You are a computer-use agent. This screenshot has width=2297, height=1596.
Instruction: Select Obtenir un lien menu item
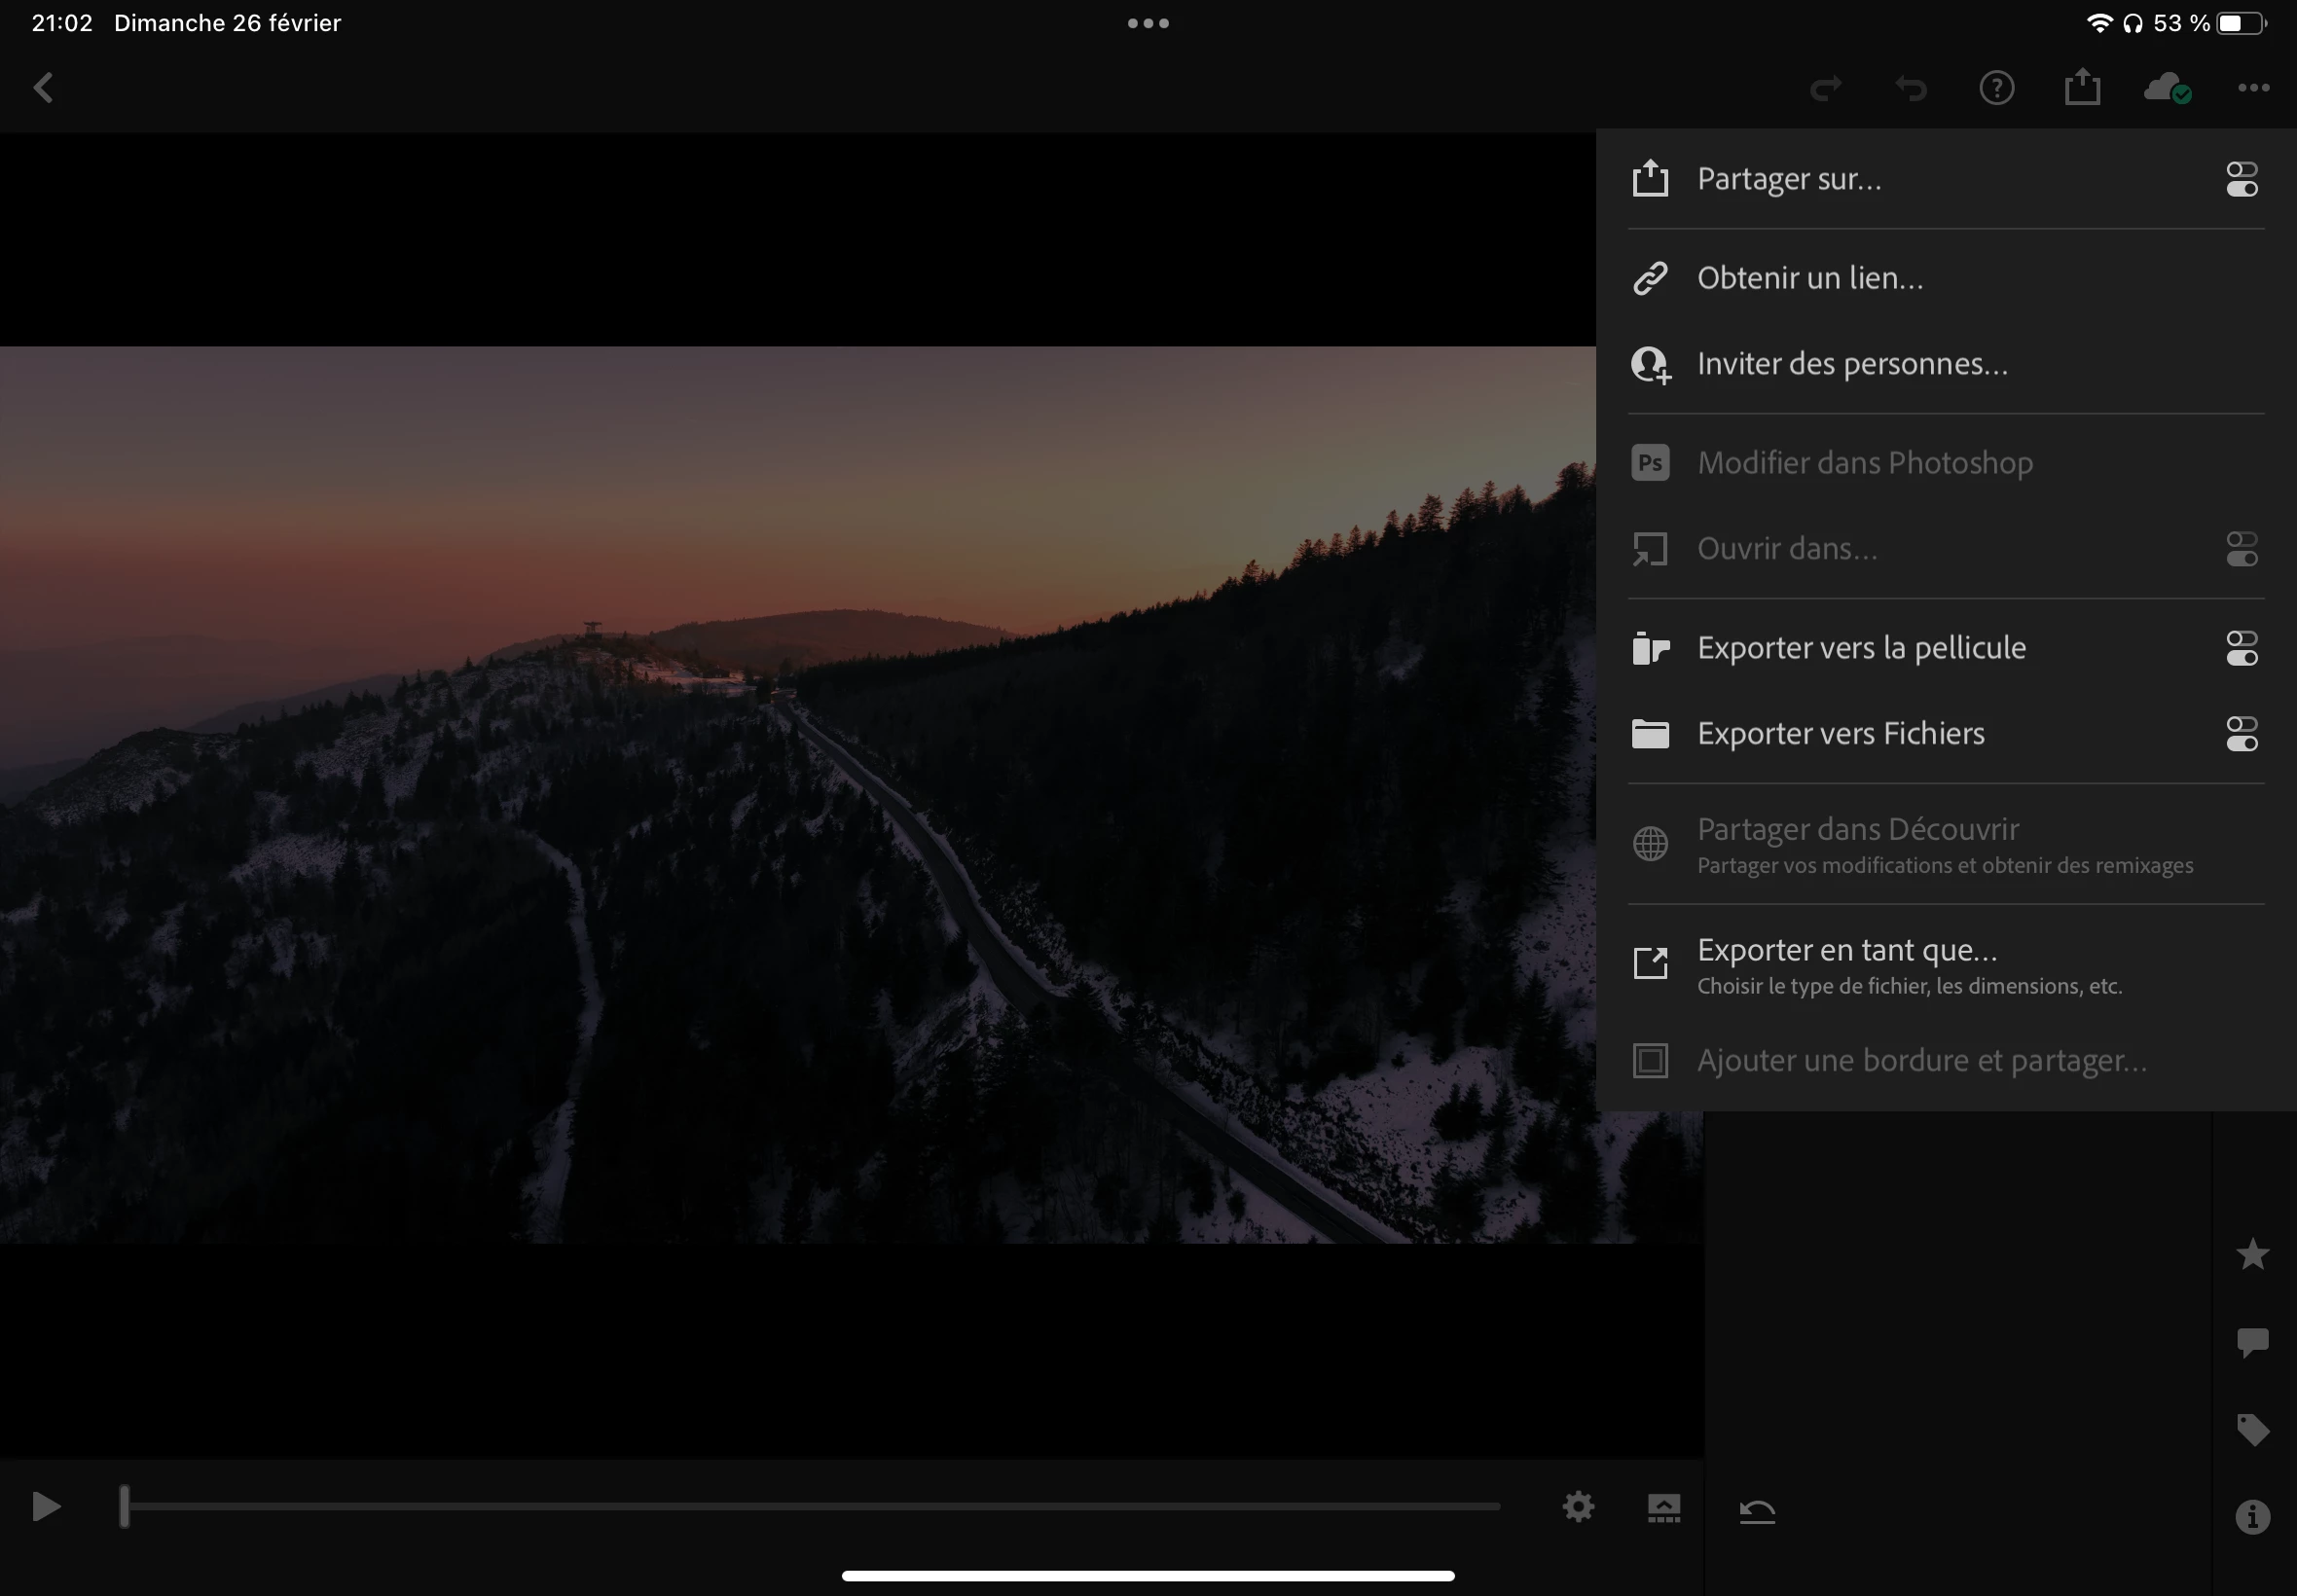pos(1810,278)
